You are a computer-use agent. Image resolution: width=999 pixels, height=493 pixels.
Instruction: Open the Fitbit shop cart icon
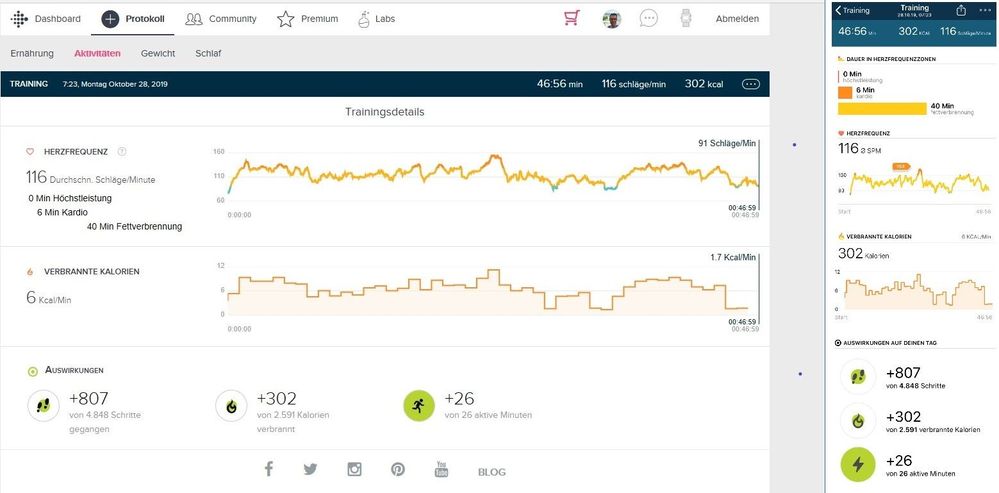[572, 18]
